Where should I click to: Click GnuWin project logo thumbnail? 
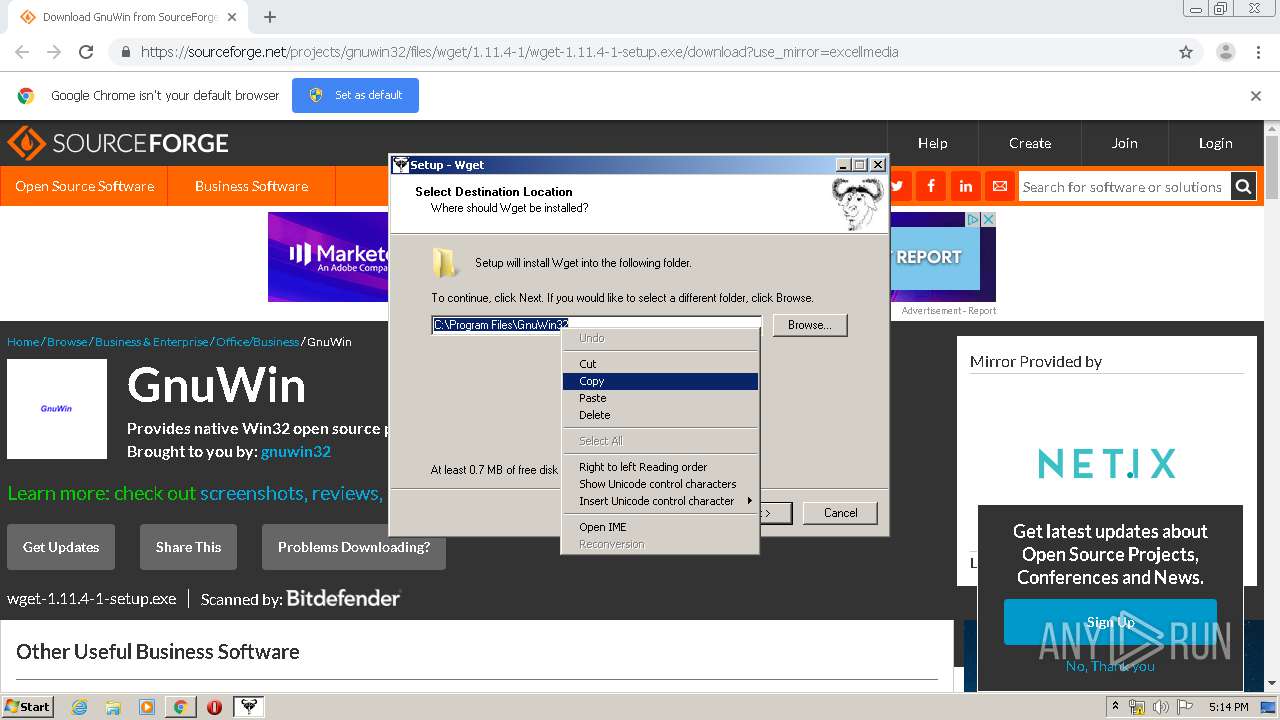tap(57, 409)
